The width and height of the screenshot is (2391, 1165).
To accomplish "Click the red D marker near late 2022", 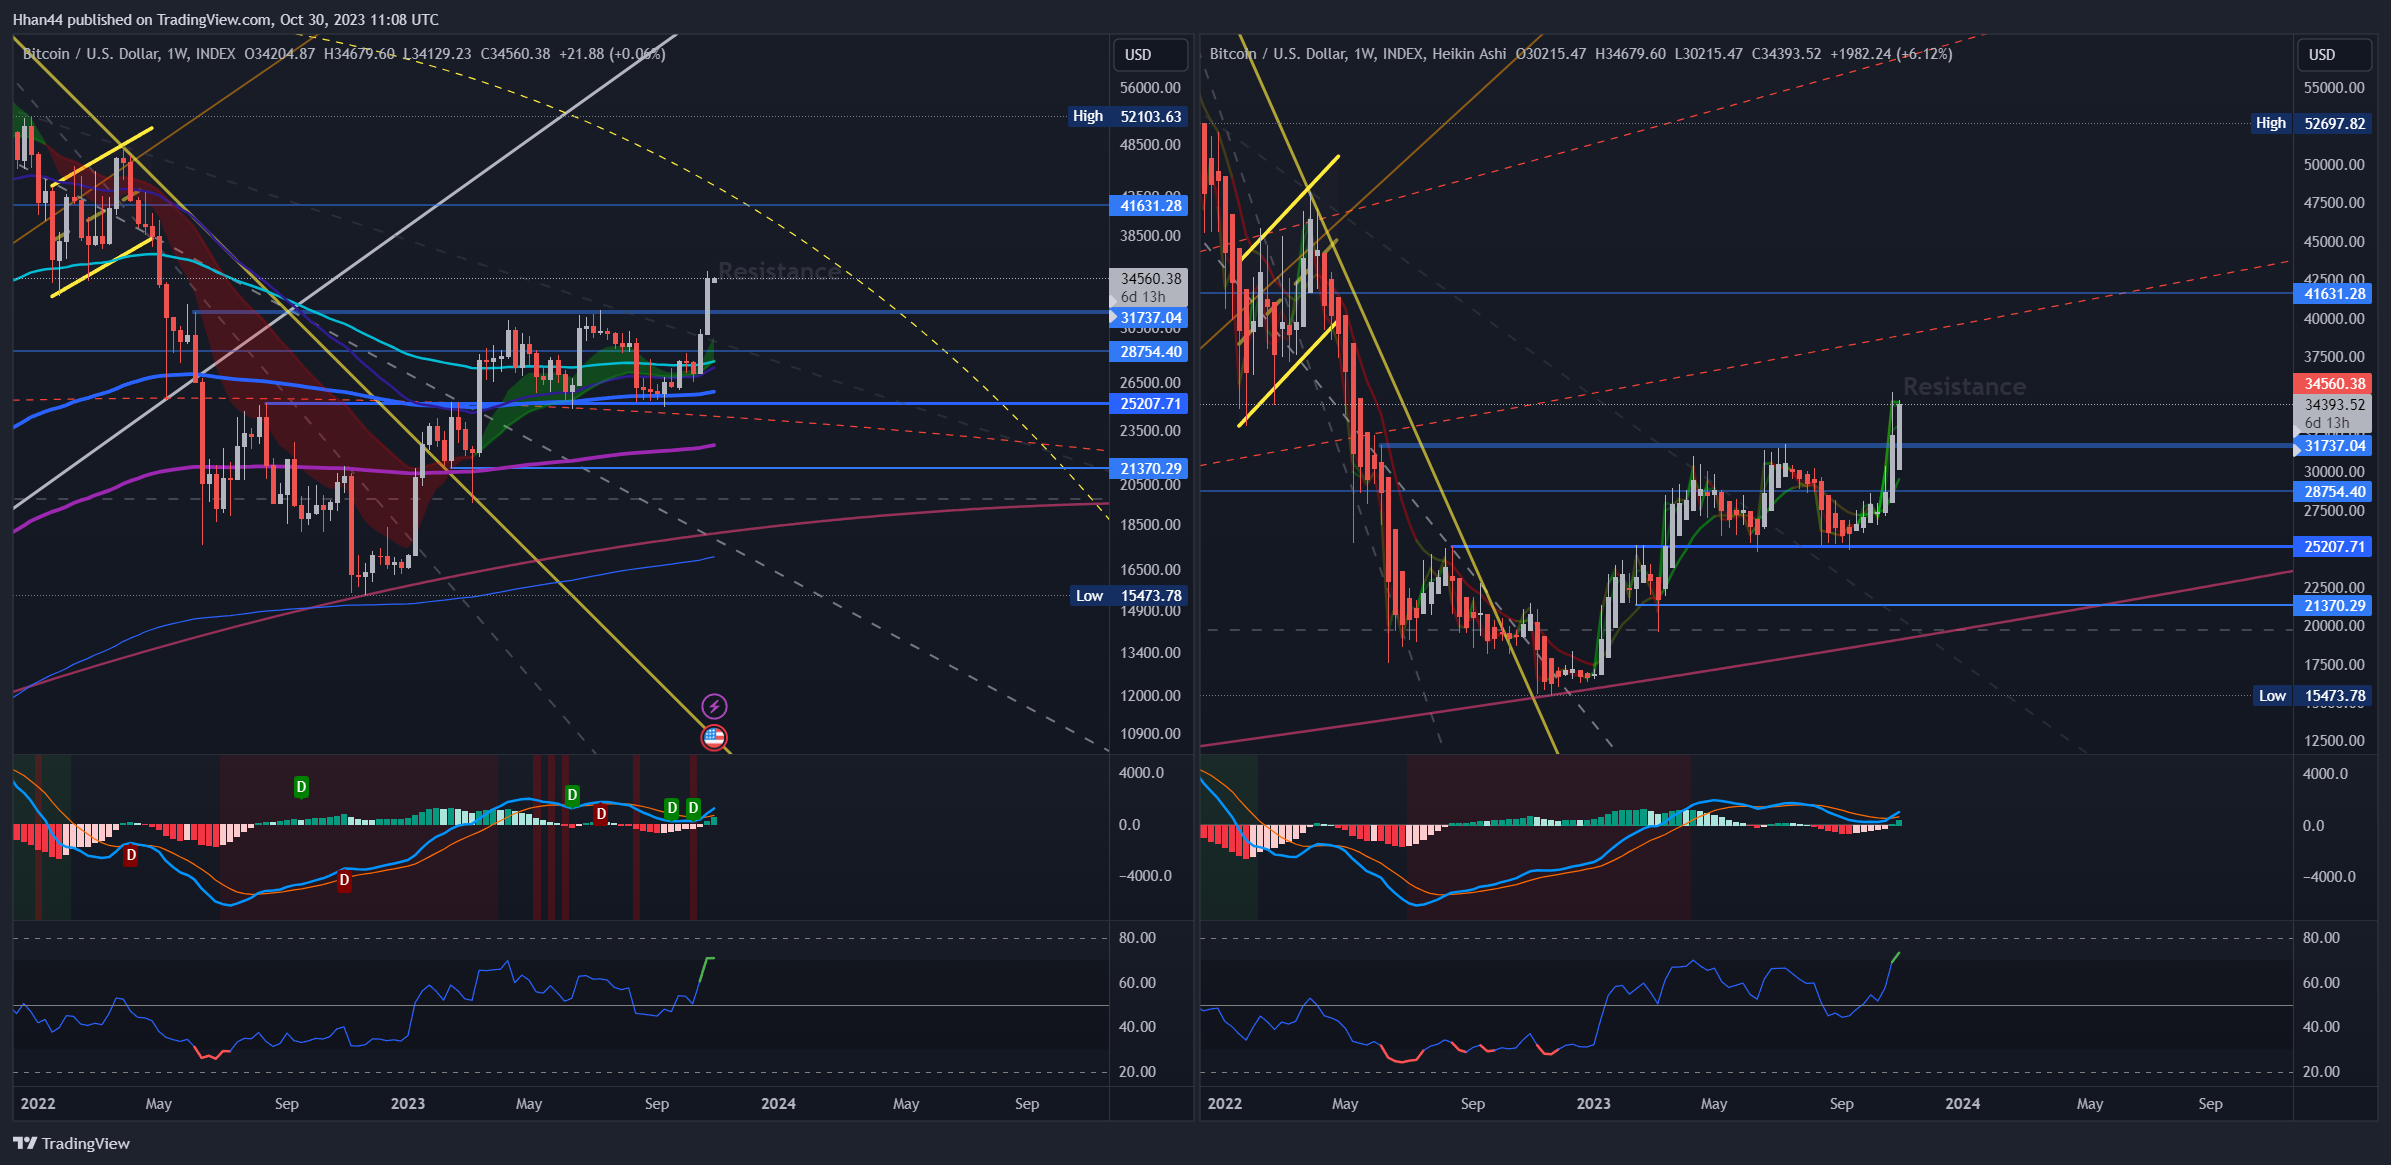I will (x=344, y=880).
